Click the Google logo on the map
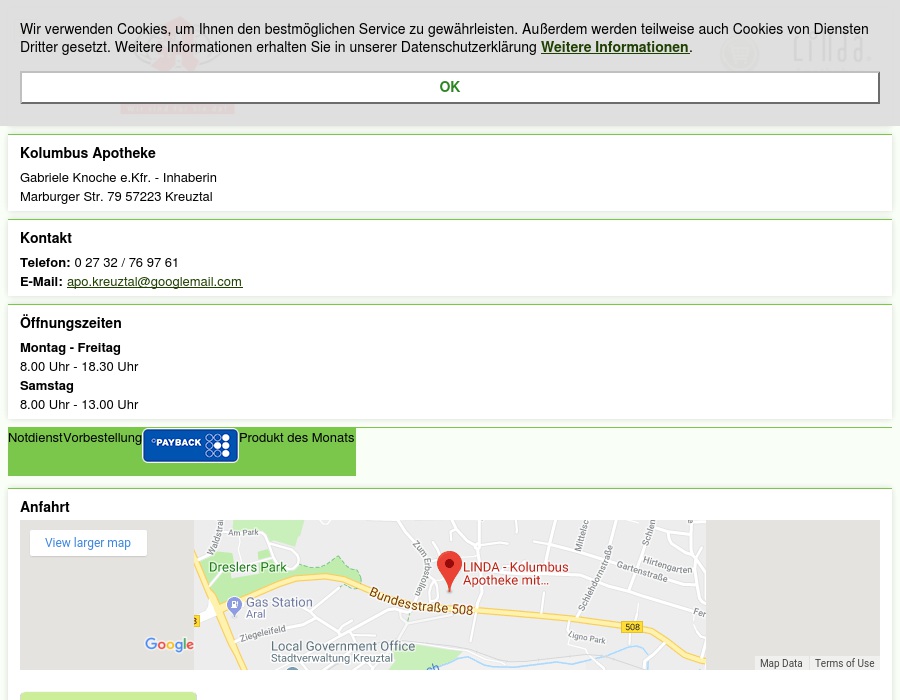 pyautogui.click(x=169, y=645)
